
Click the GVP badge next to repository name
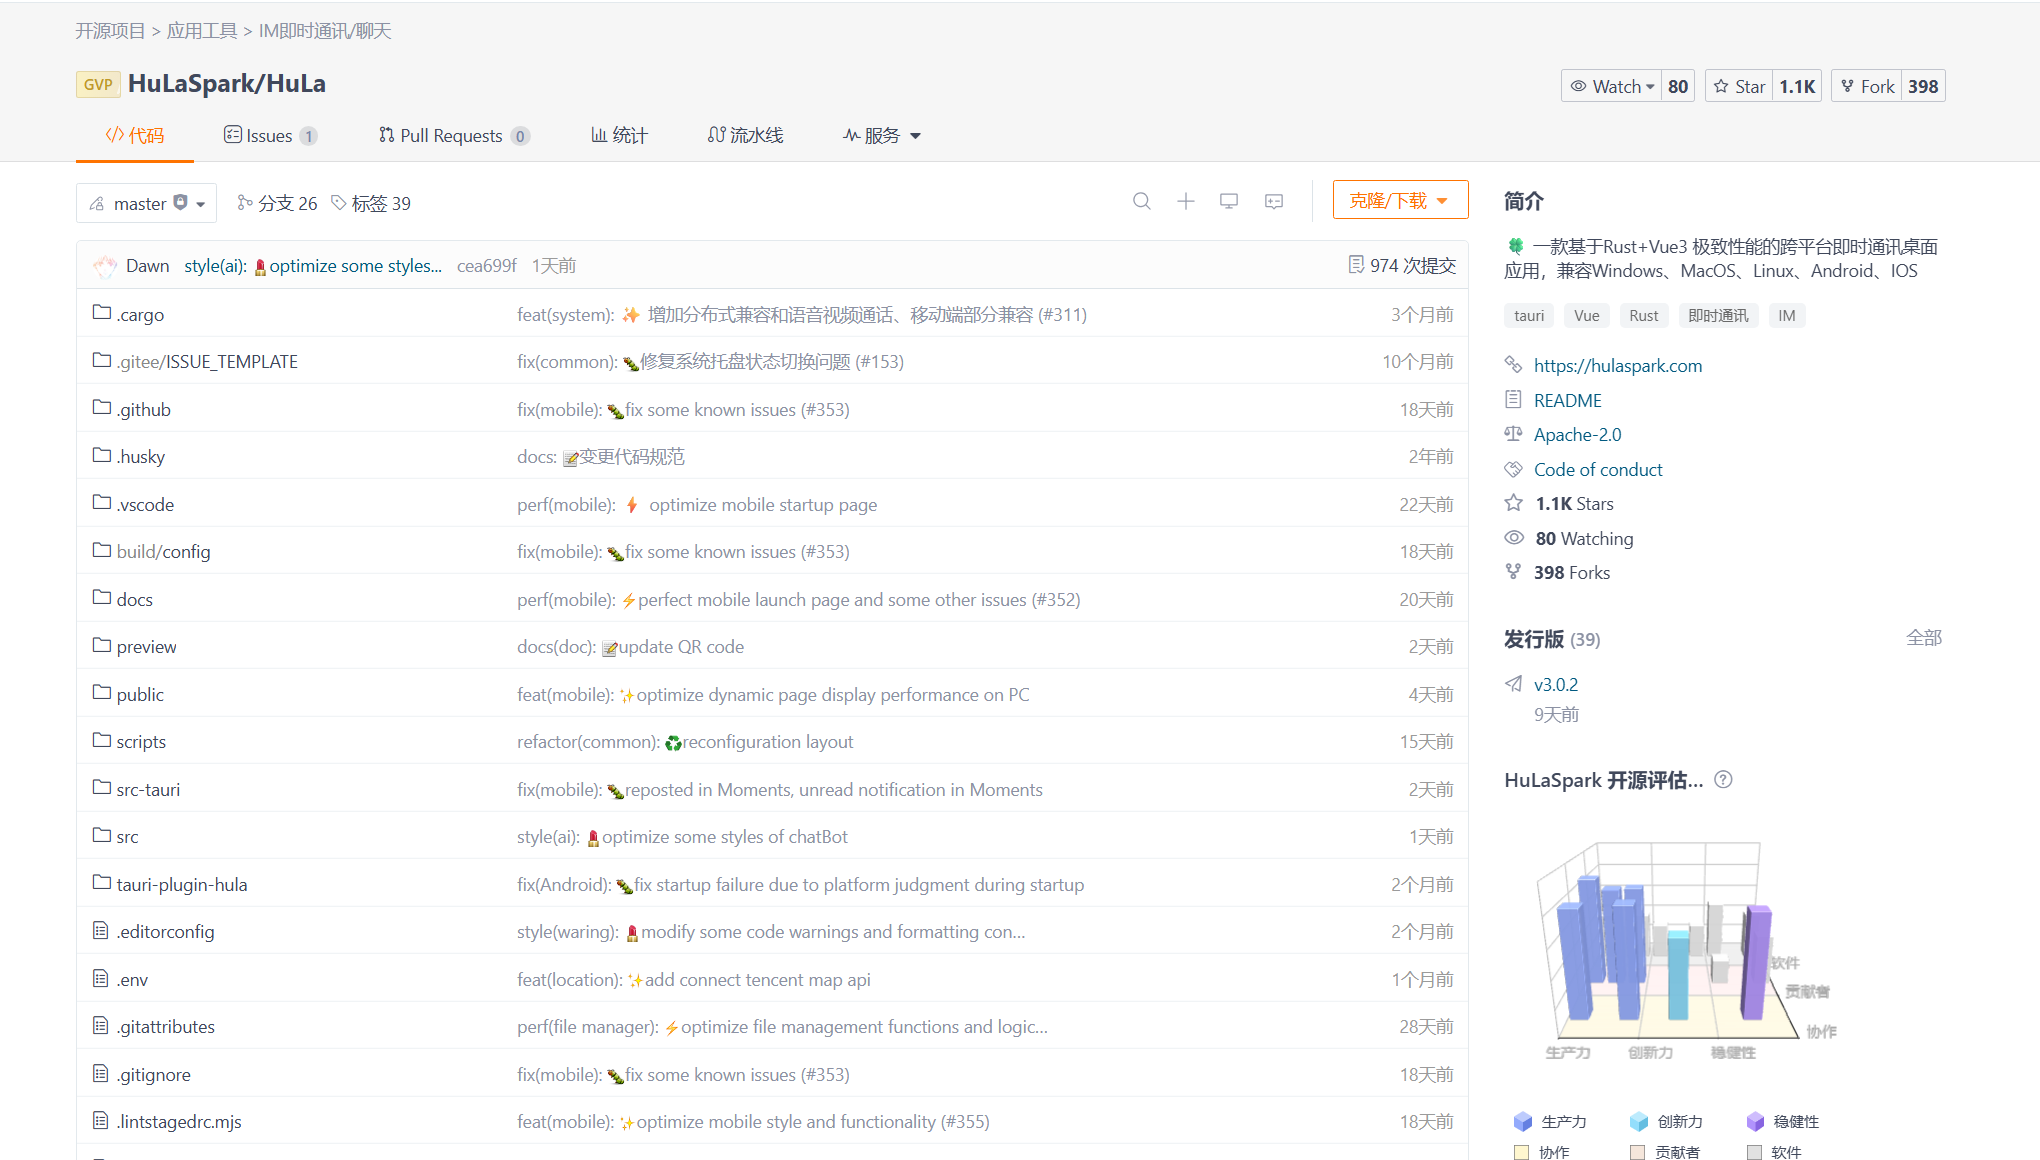pos(98,84)
